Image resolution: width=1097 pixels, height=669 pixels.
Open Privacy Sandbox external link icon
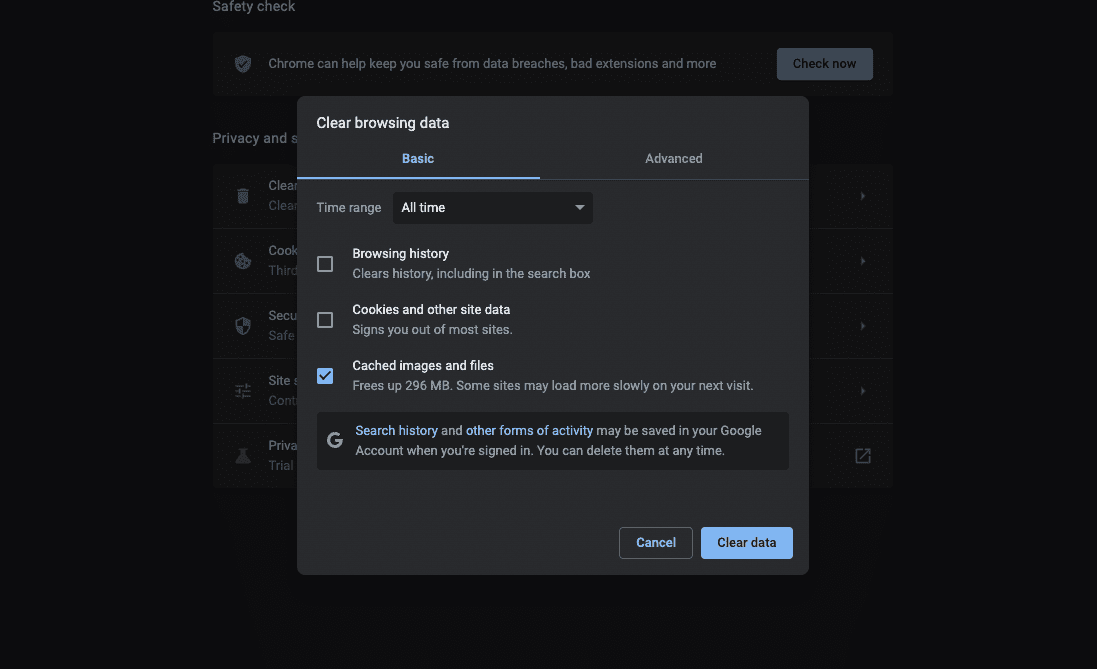[x=863, y=456]
